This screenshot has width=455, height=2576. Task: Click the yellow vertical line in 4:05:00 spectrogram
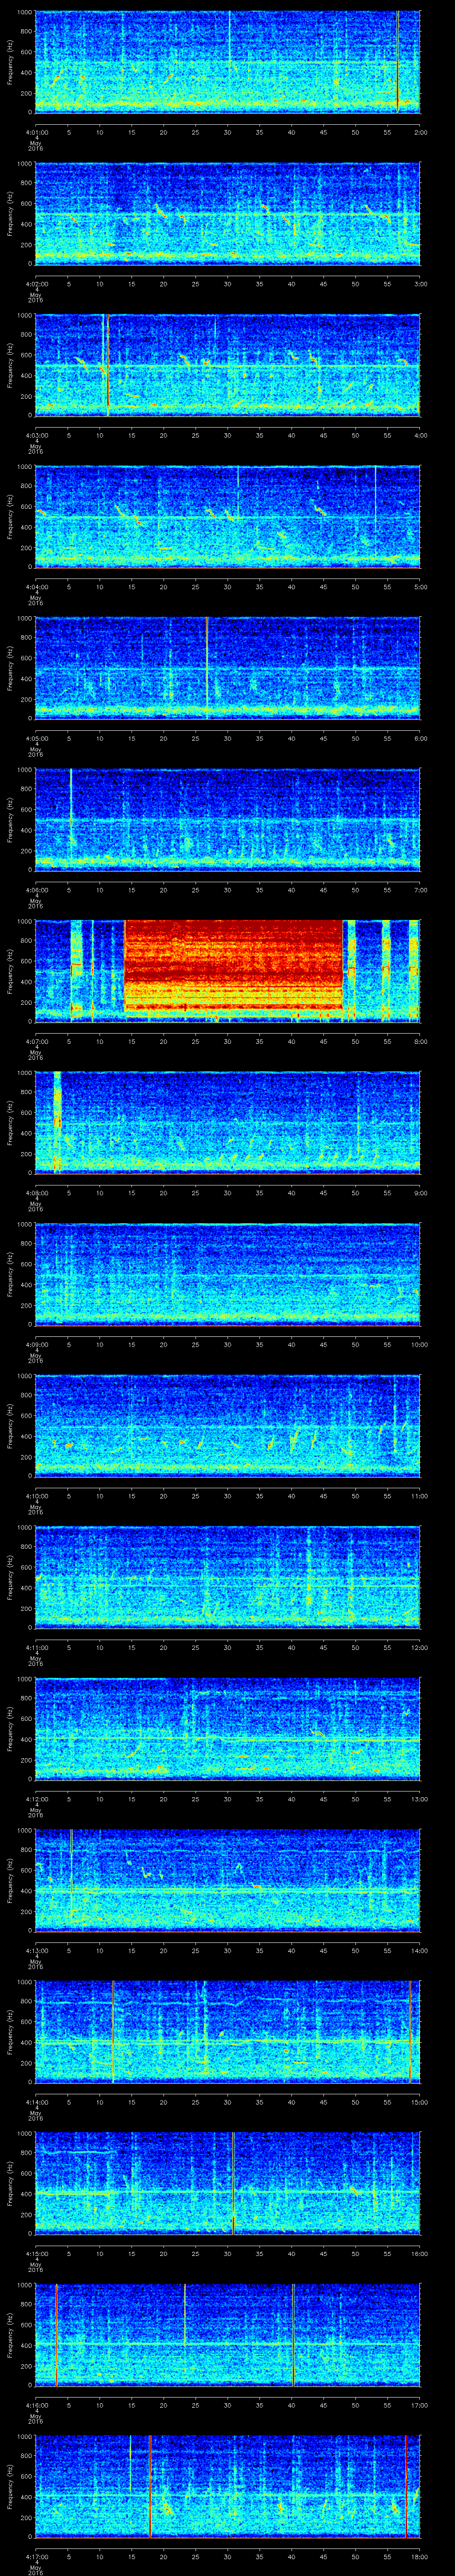click(x=207, y=668)
